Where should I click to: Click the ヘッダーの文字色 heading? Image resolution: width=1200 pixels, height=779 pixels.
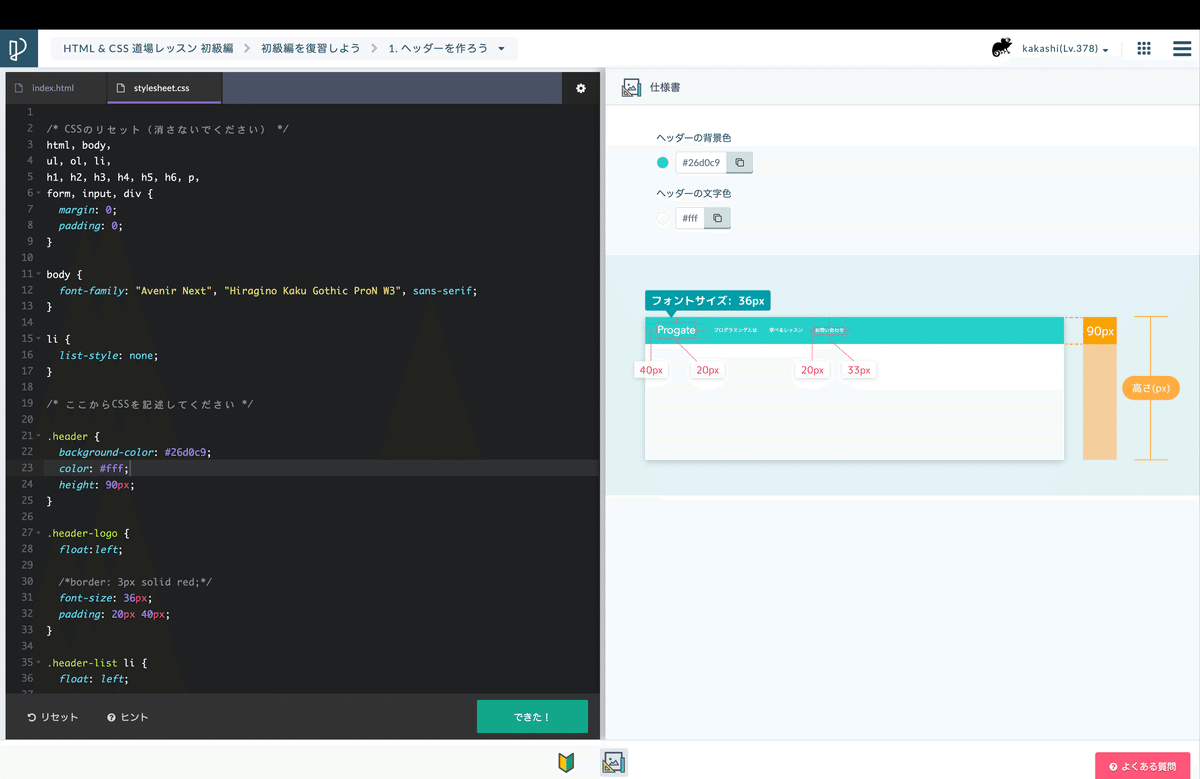point(693,193)
